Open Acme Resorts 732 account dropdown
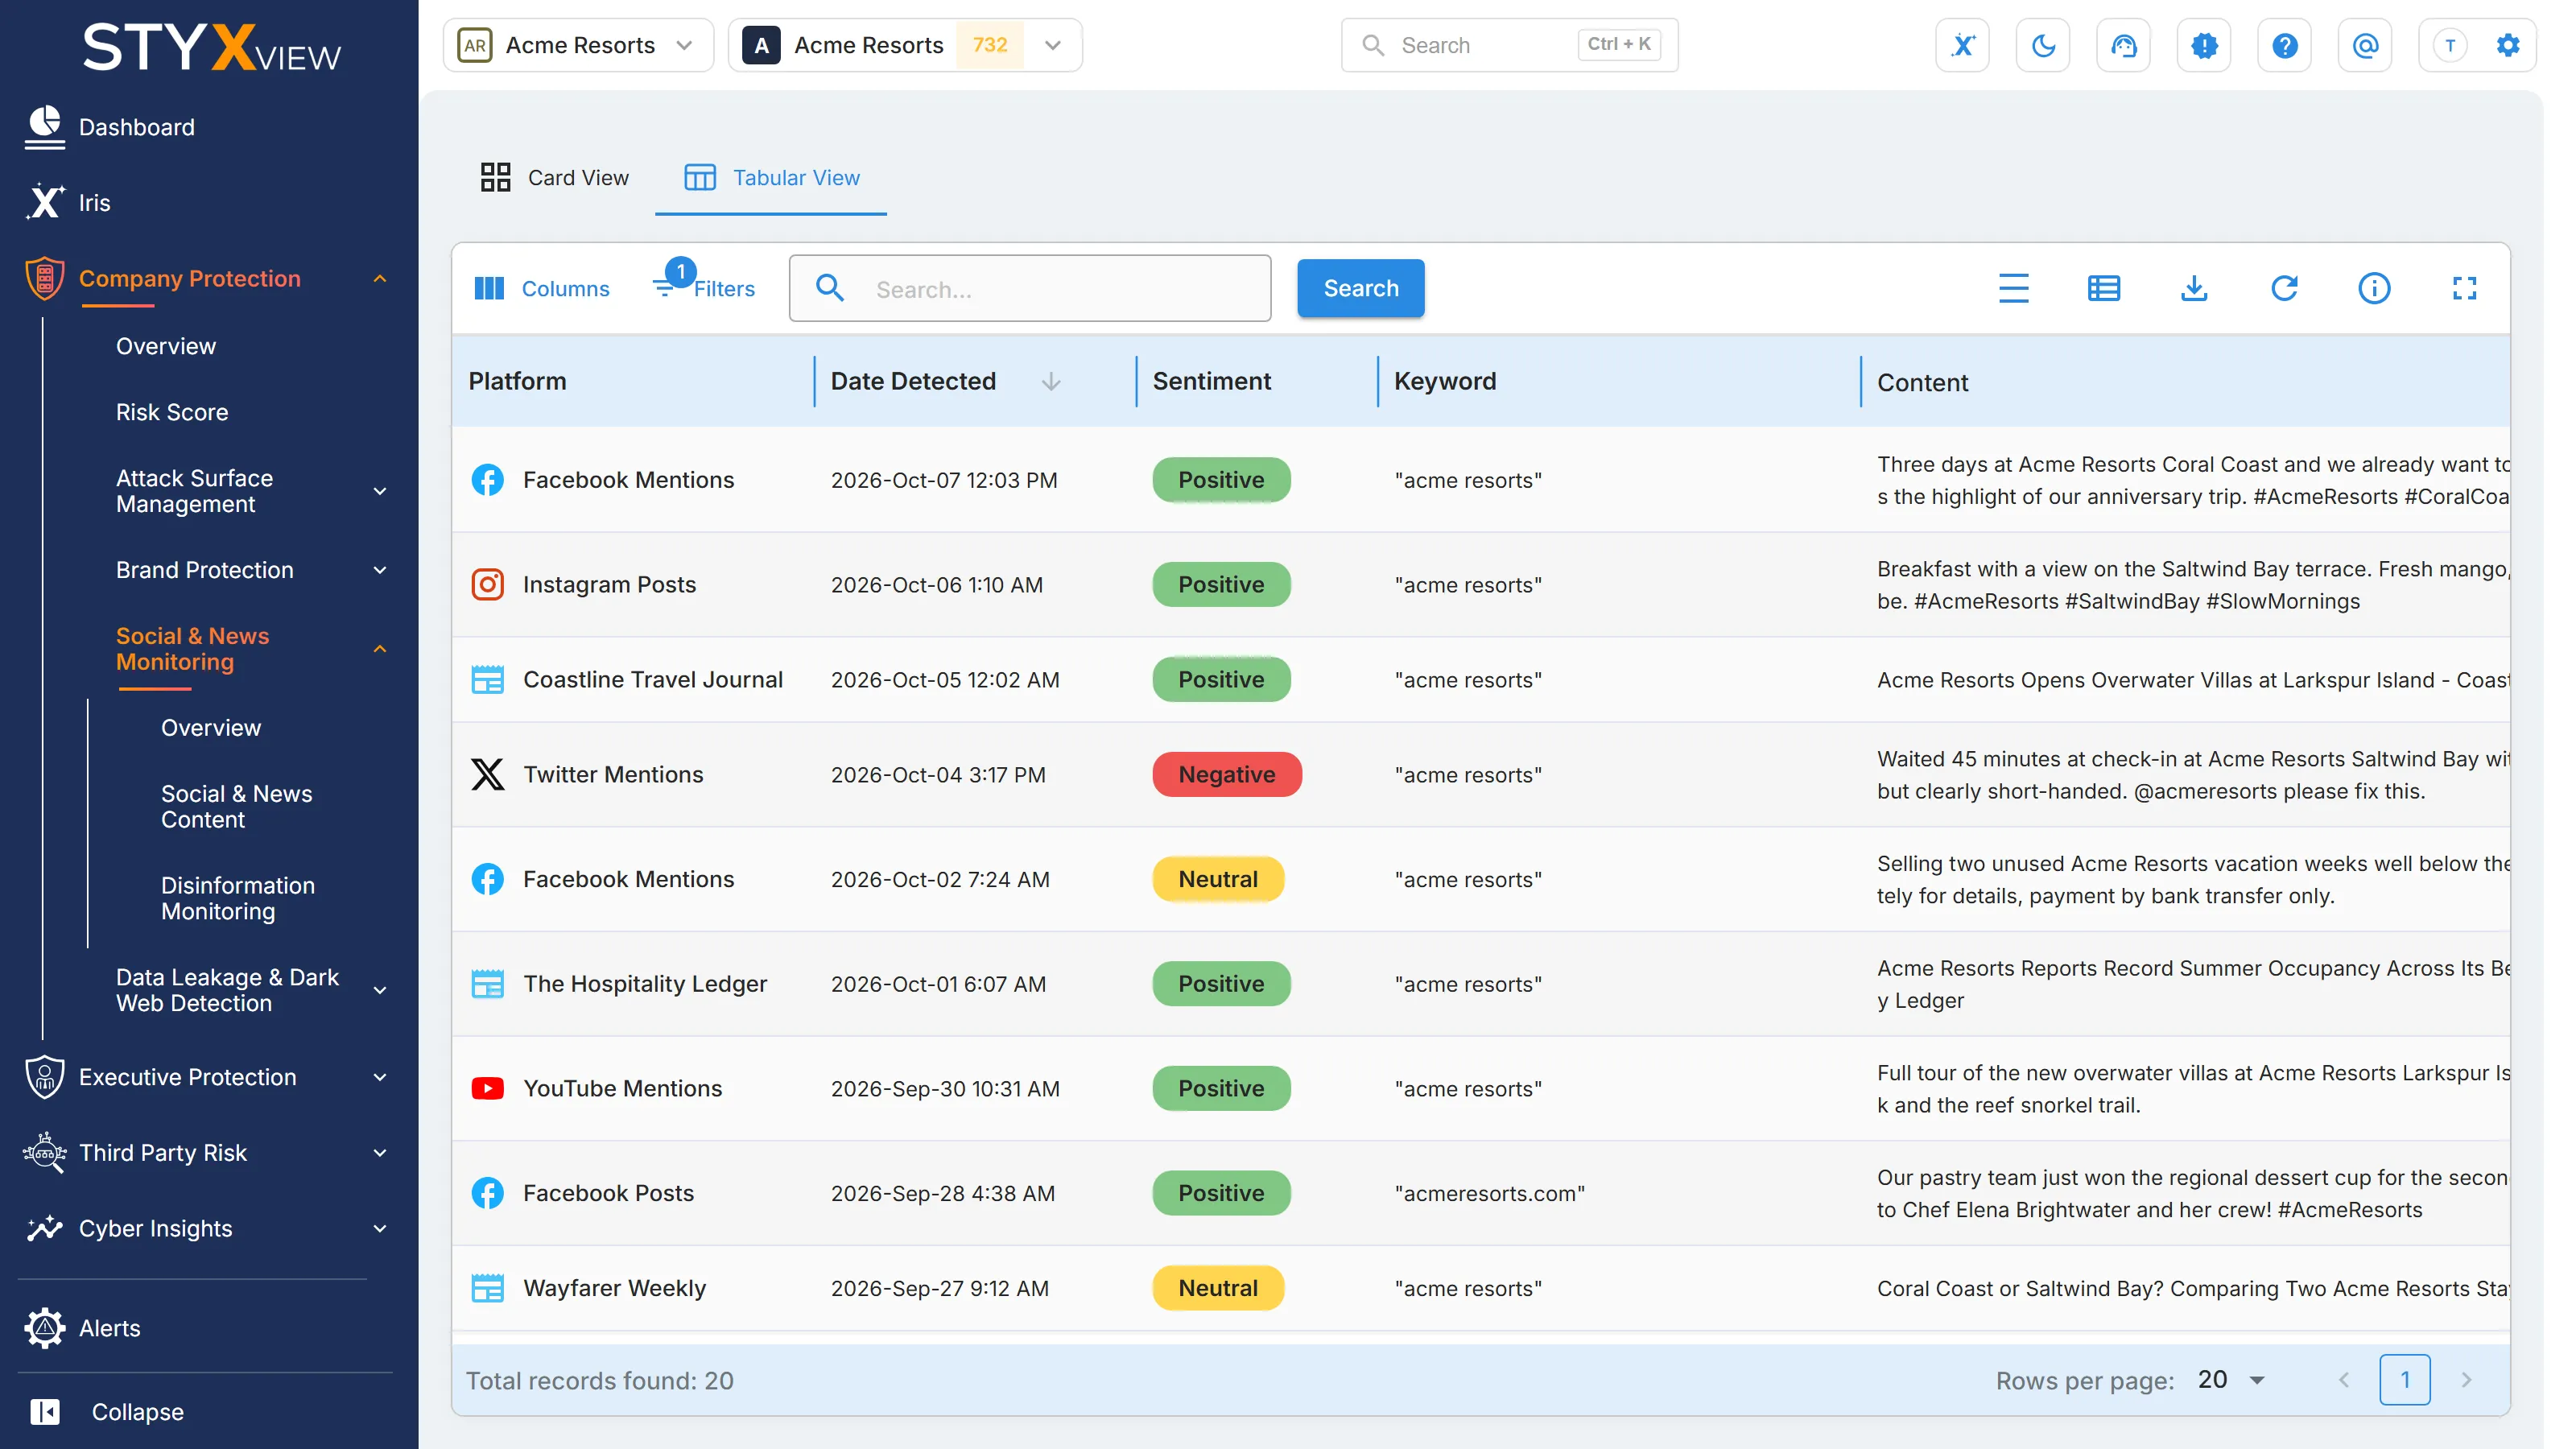This screenshot has width=2576, height=1449. click(904, 45)
